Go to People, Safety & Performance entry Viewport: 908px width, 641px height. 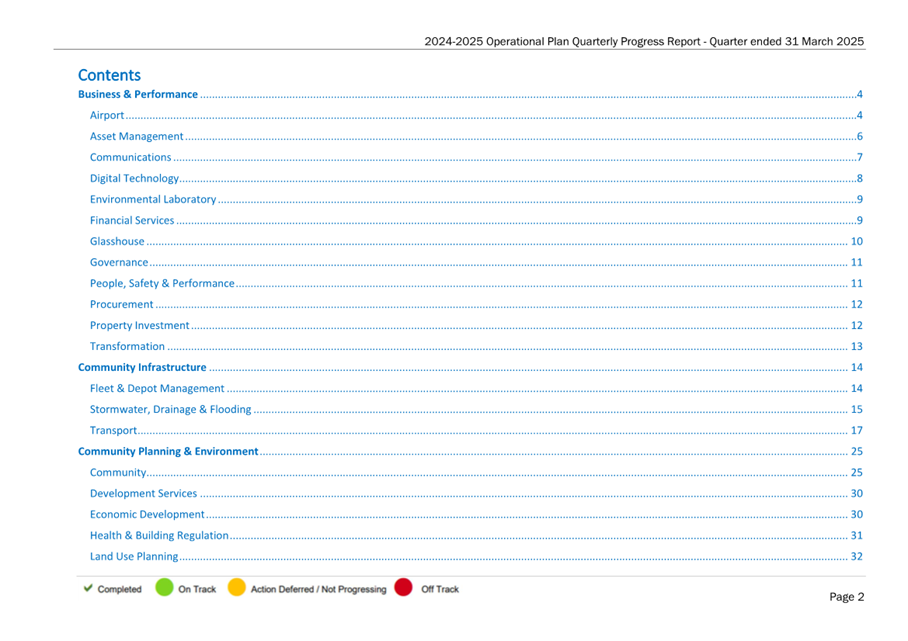tap(476, 283)
